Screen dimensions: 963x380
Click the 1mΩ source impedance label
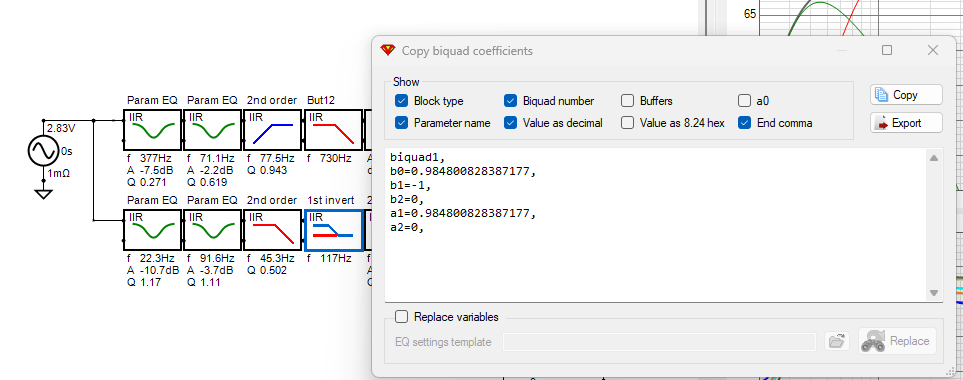click(x=58, y=174)
